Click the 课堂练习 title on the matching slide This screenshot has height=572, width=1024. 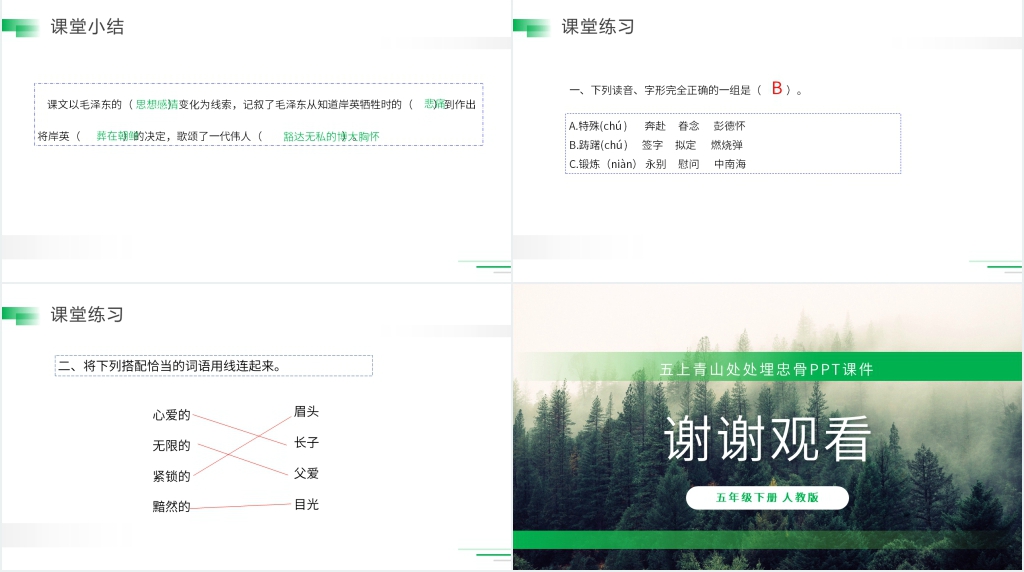87,315
